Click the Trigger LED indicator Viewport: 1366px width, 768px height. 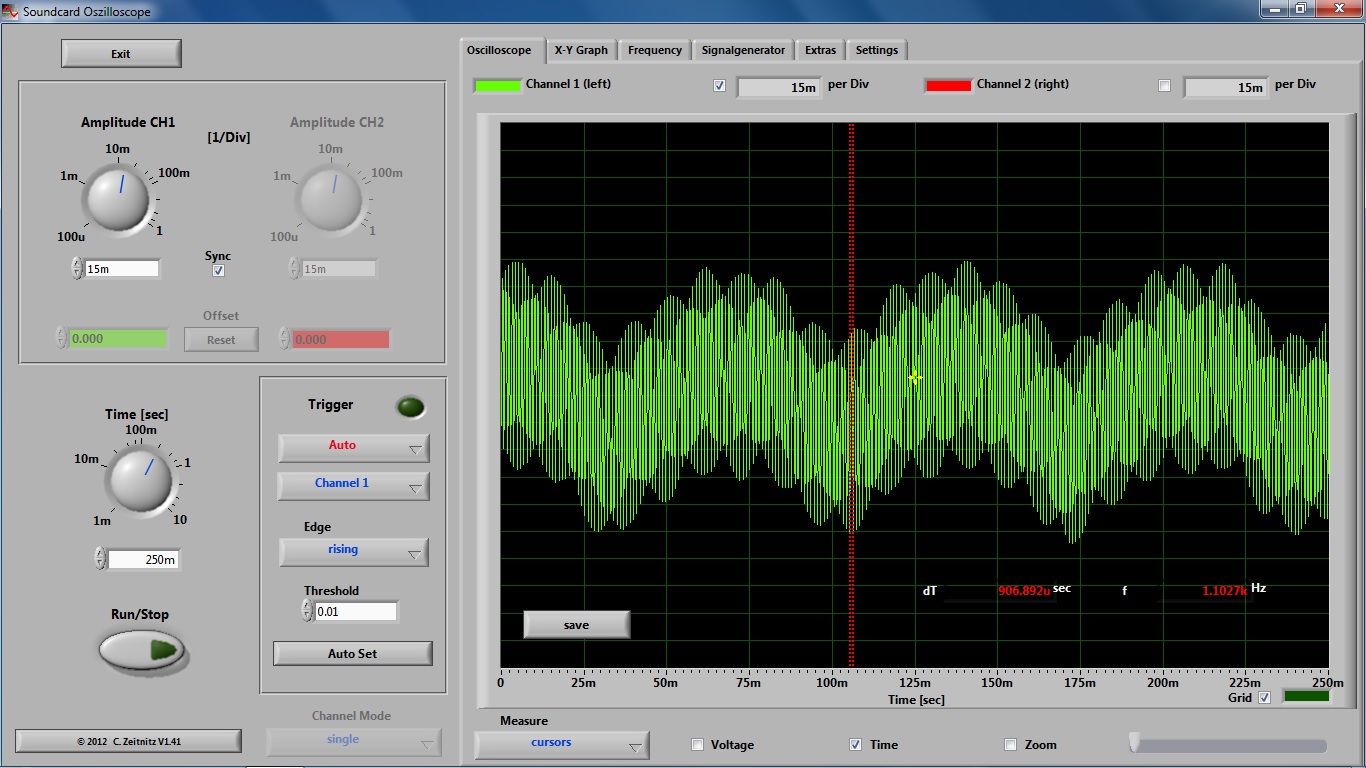[410, 407]
